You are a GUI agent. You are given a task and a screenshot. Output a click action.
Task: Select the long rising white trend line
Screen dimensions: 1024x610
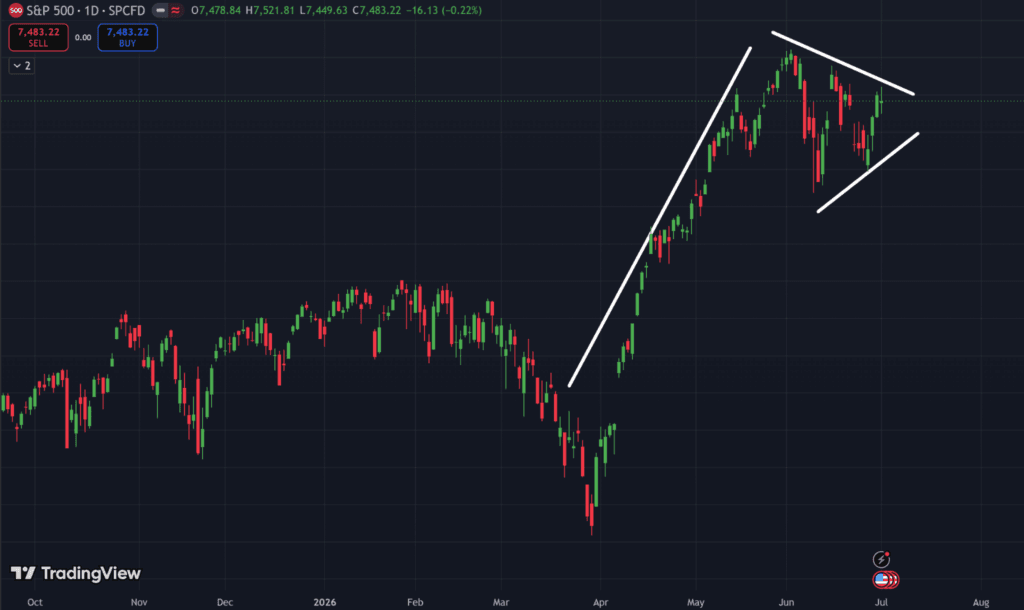tap(660, 217)
